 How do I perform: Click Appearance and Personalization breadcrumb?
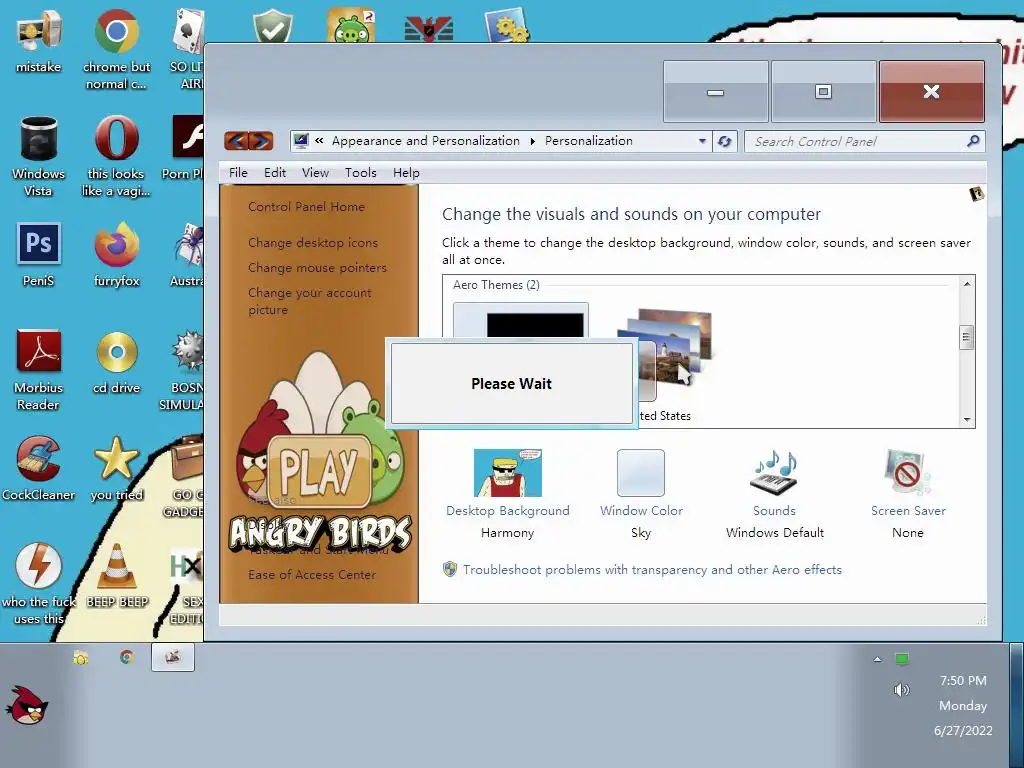coord(426,140)
